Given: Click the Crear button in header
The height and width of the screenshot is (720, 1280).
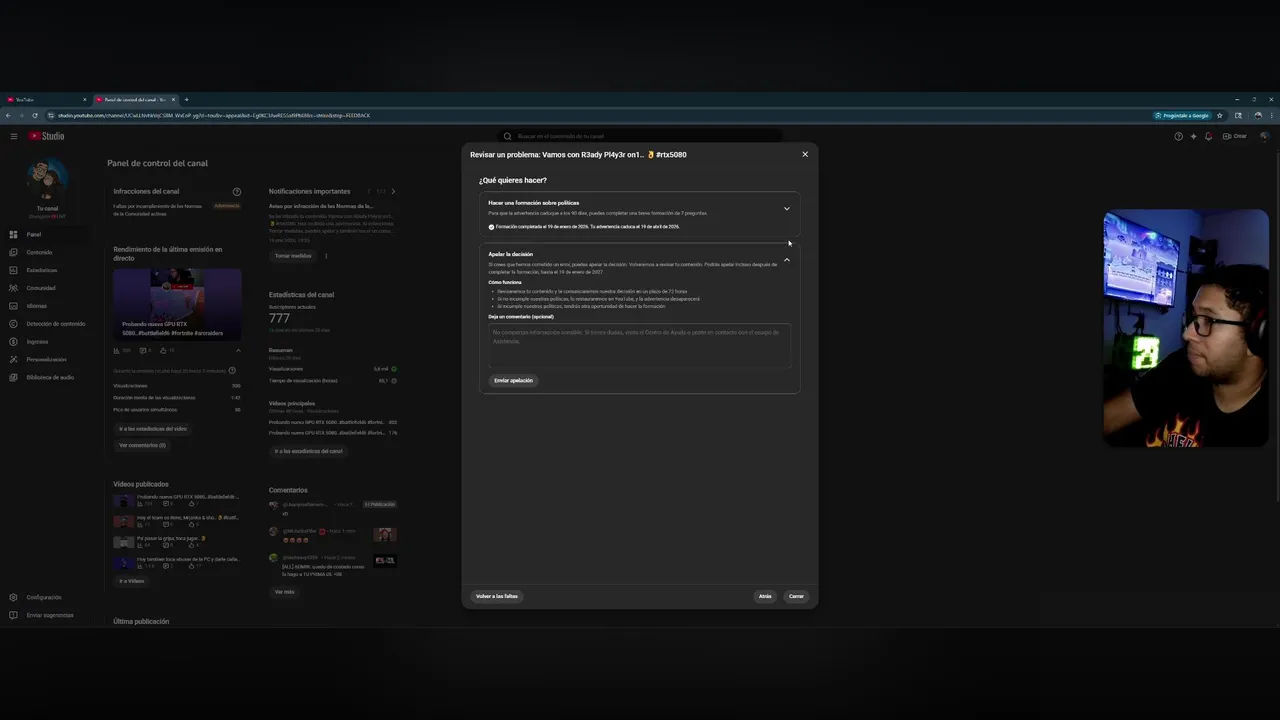Looking at the screenshot, I should click(1235, 136).
